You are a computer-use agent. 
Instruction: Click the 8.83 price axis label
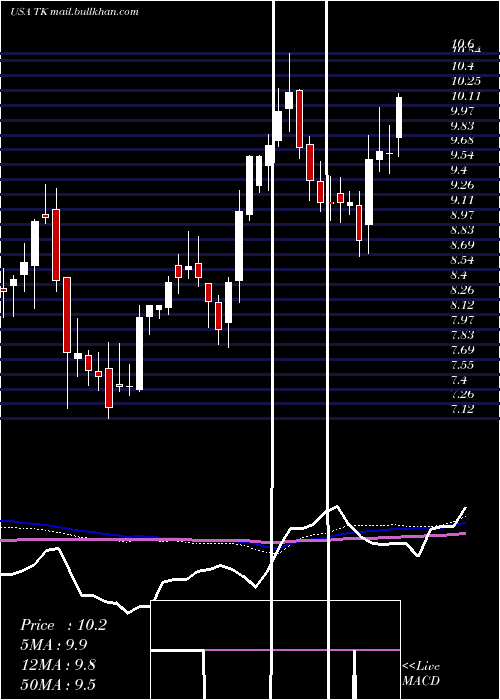(462, 230)
